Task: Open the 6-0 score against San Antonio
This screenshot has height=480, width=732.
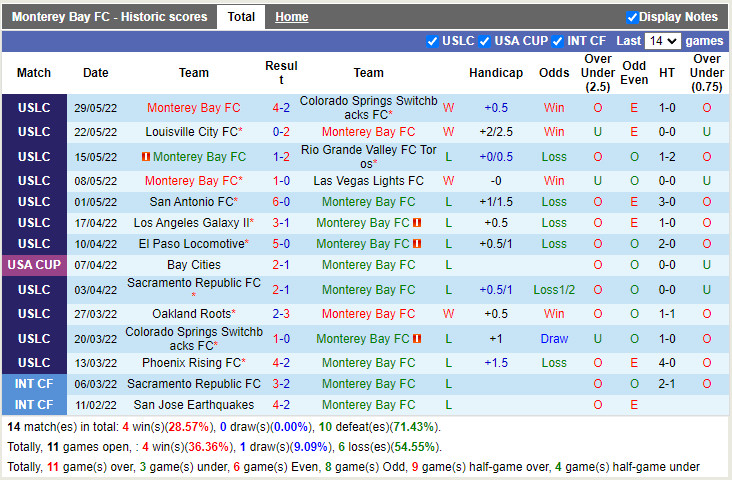Action: 281,202
